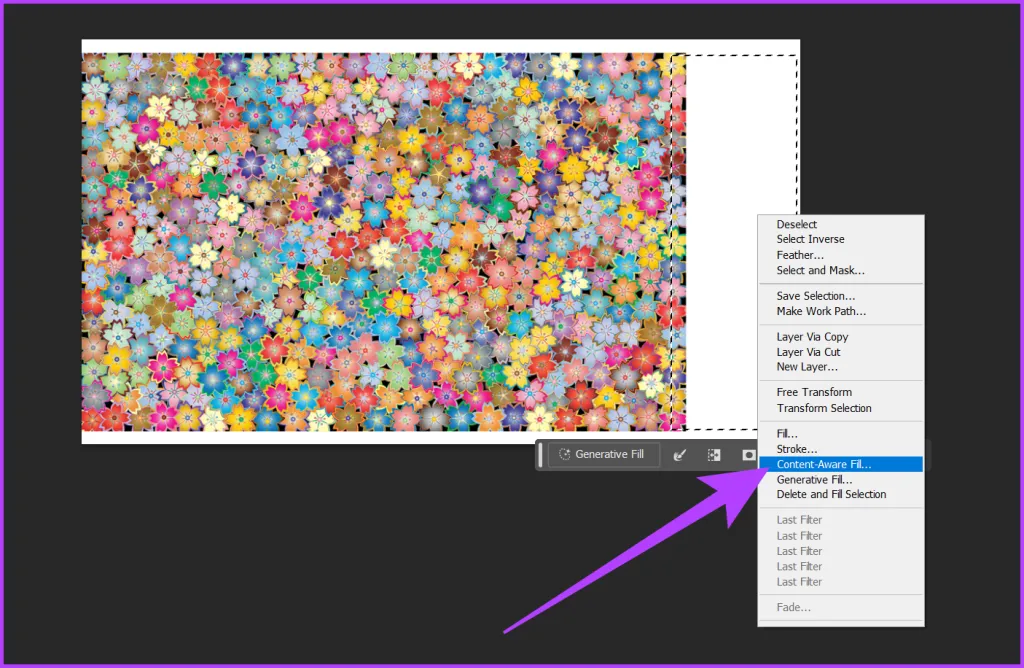
Task: Select Deselect in the context menu
Action: tap(797, 225)
